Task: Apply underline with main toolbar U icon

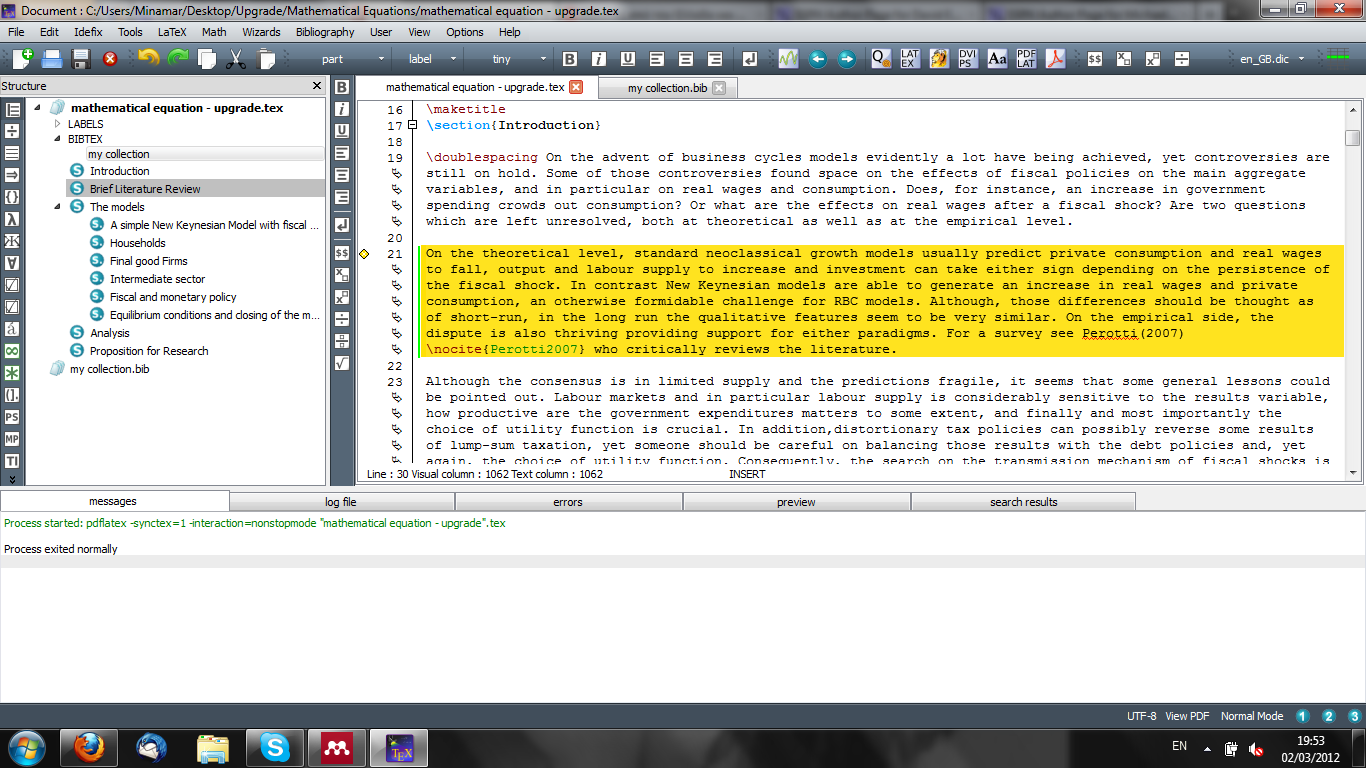Action: [x=628, y=59]
